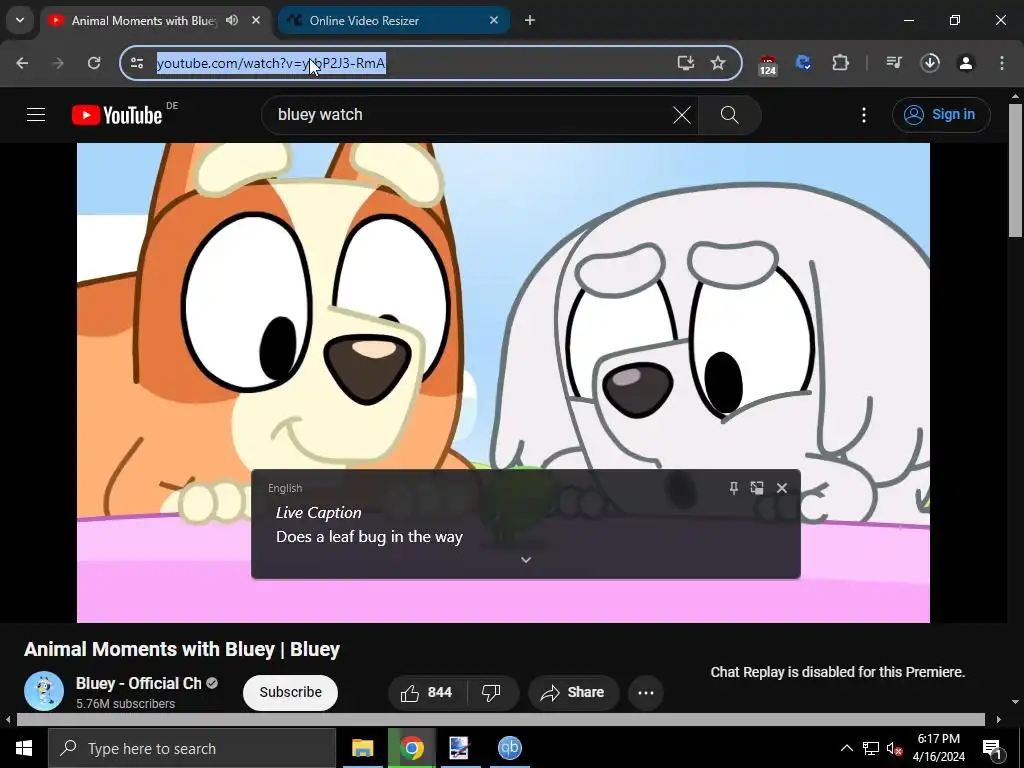Screen dimensions: 1024x768
Task: Open Chrome downloads icon
Action: click(x=930, y=63)
